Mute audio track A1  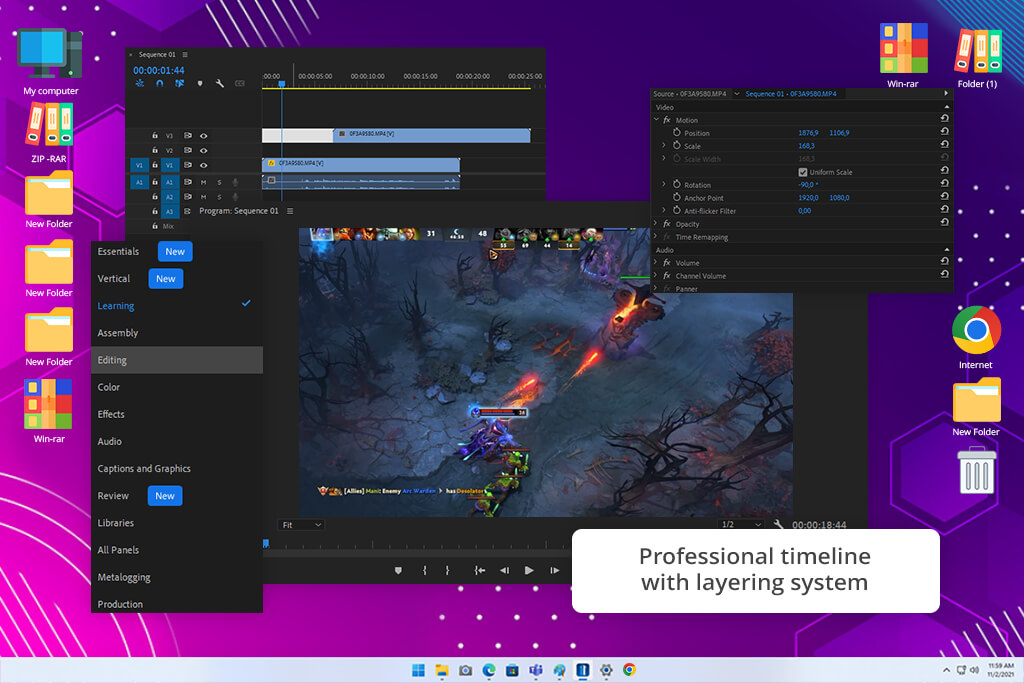click(x=203, y=183)
